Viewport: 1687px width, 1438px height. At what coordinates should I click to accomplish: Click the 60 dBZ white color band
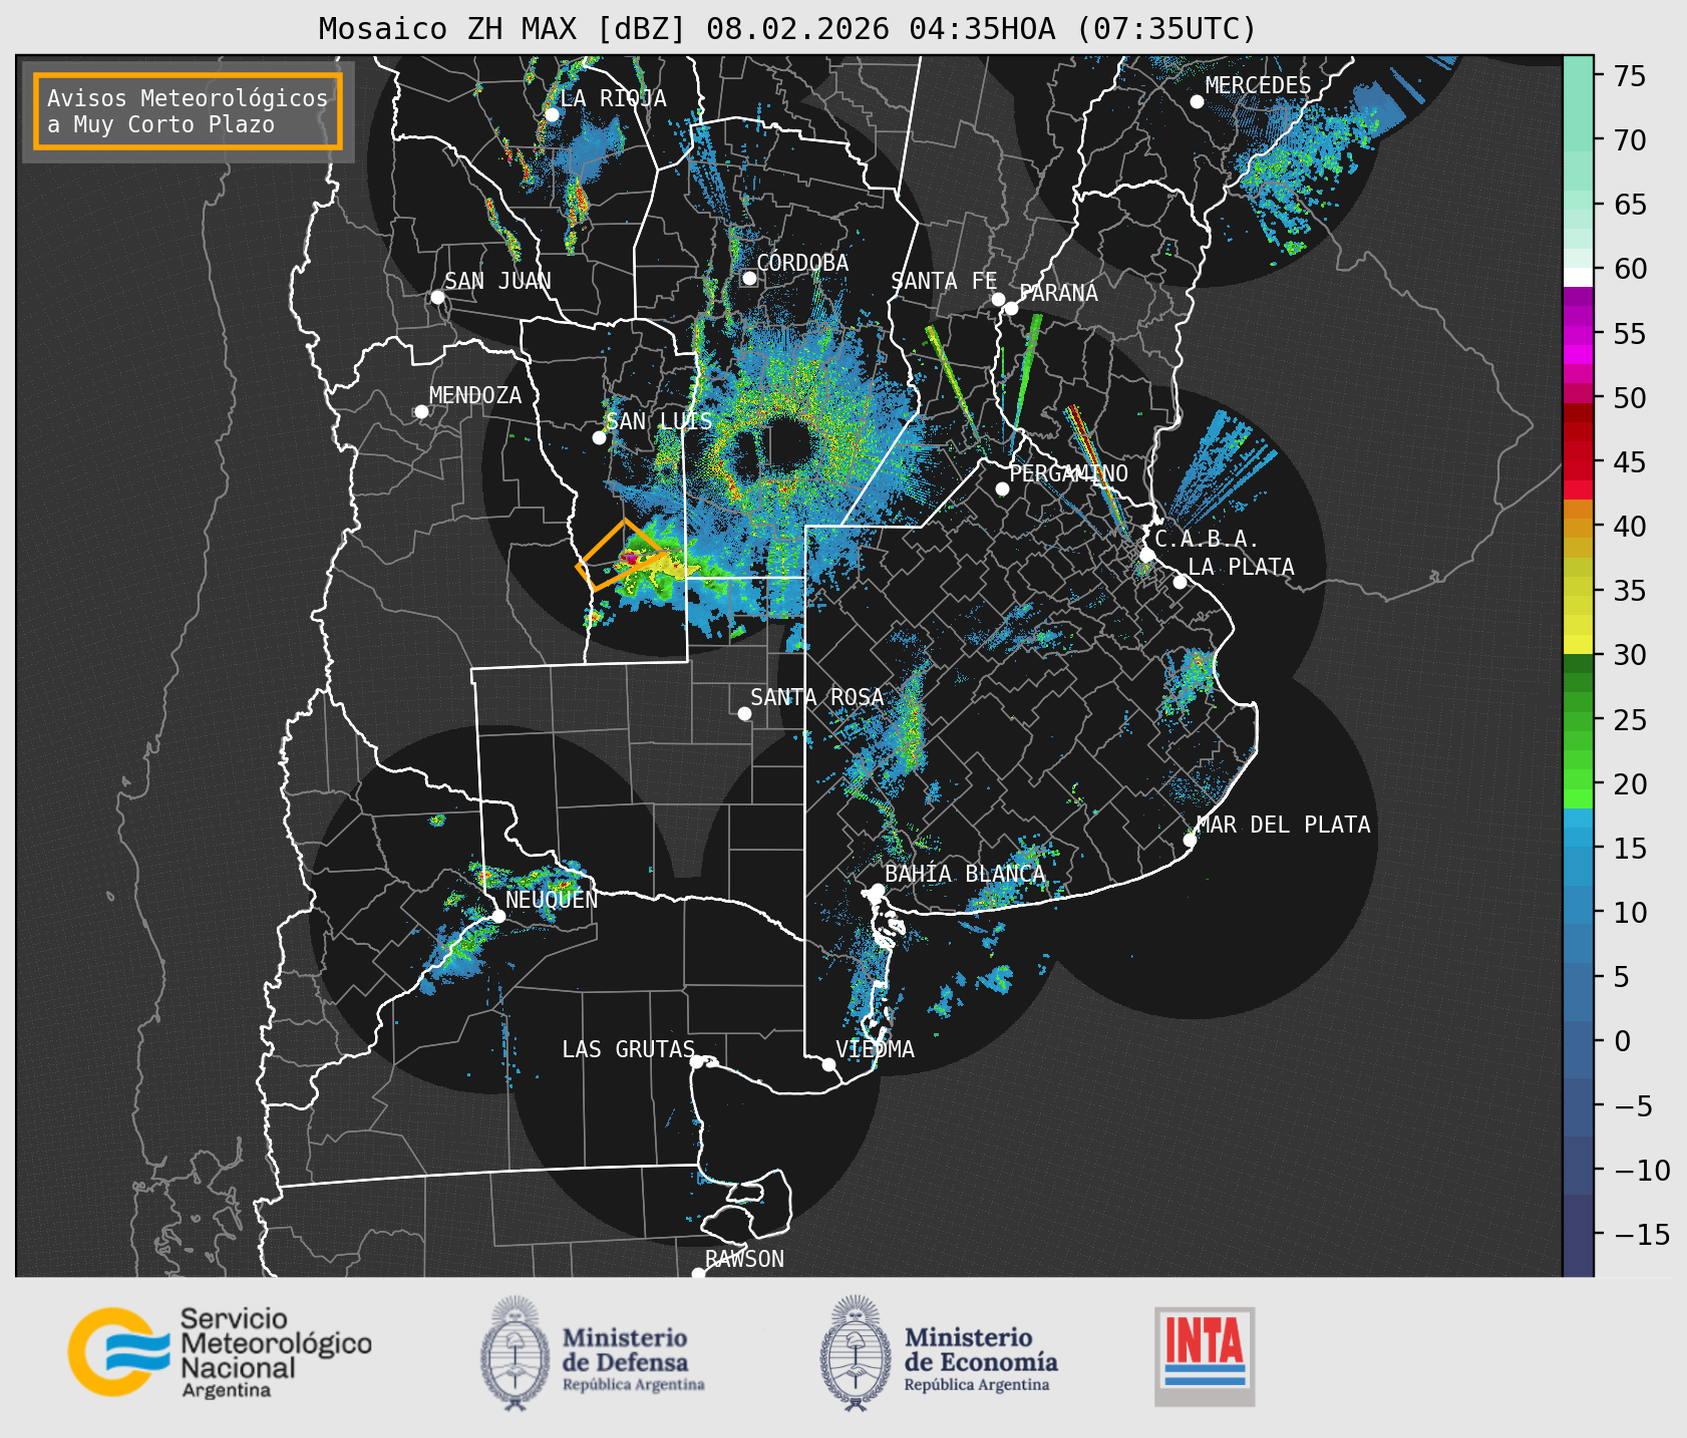1577,275
